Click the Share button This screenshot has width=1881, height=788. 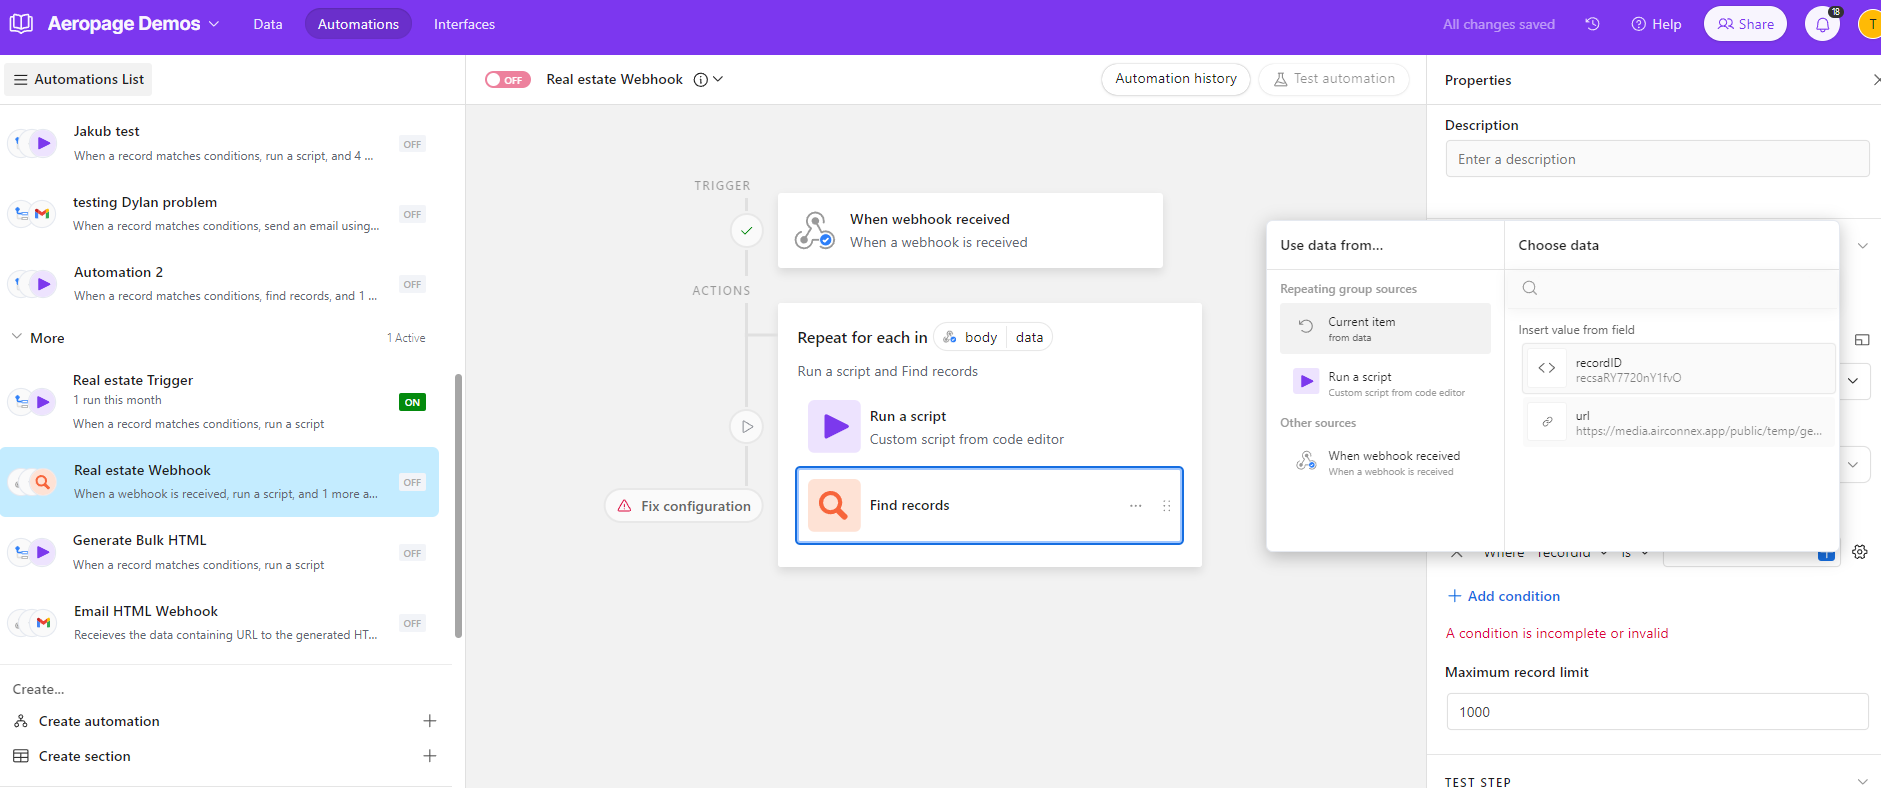point(1745,24)
